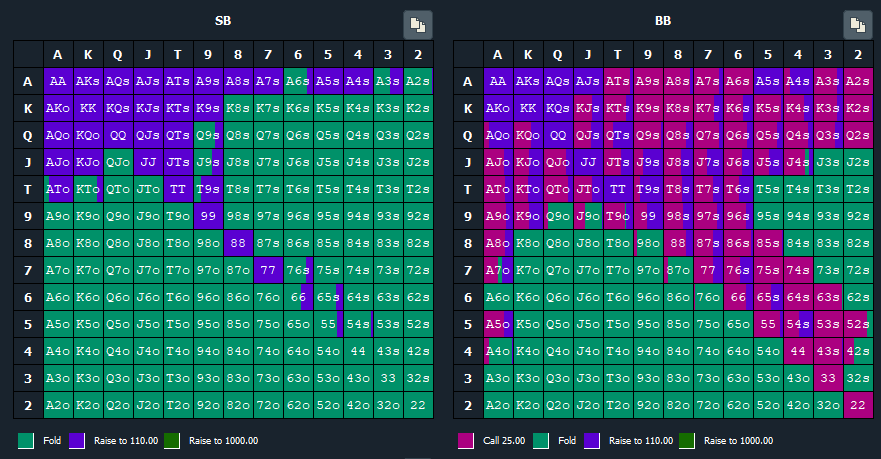881x459 pixels.
Task: Select the A7o cell in the BB grid
Action: (498, 270)
